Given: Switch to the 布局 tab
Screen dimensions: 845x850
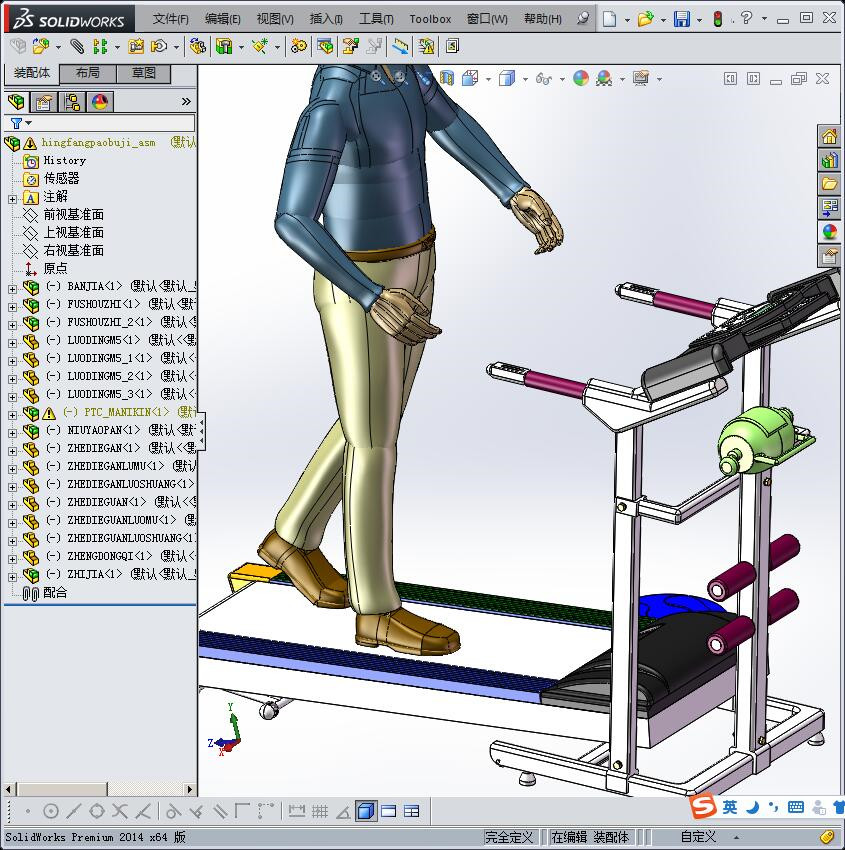Looking at the screenshot, I should pos(87,73).
